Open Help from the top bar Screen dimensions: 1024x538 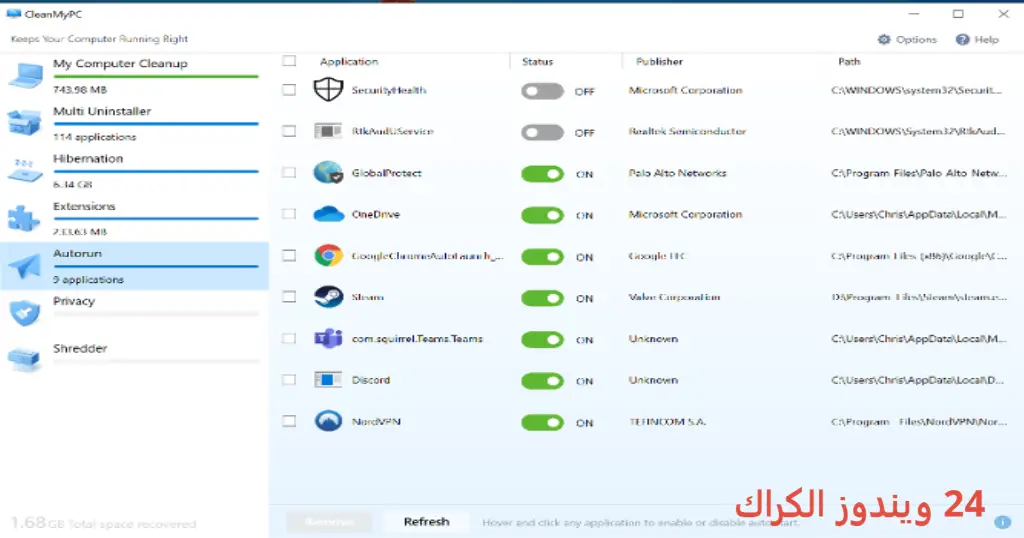(978, 39)
